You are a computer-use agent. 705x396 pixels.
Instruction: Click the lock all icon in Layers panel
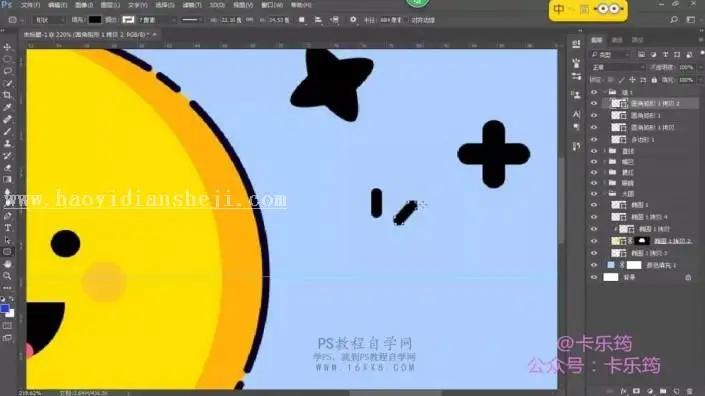click(654, 80)
